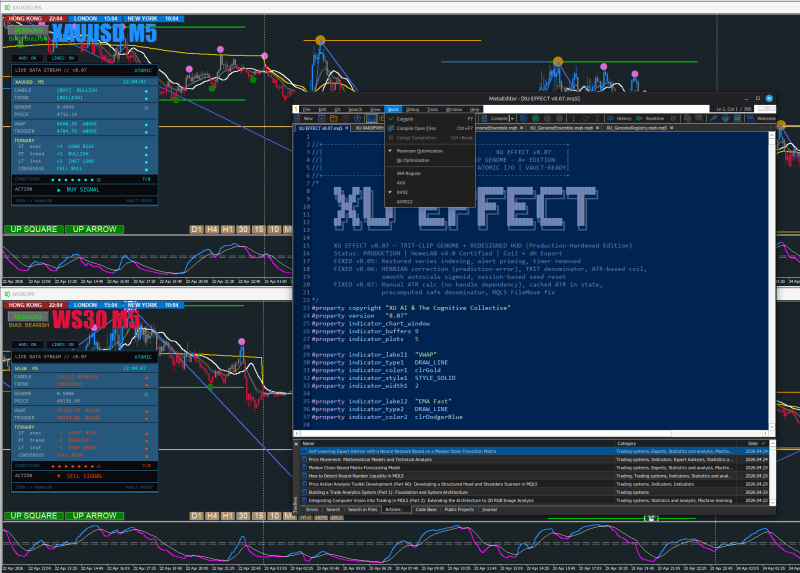Toggle HUD: ON button on XAUUSD chart
This screenshot has height=573, width=800.
click(x=28, y=58)
